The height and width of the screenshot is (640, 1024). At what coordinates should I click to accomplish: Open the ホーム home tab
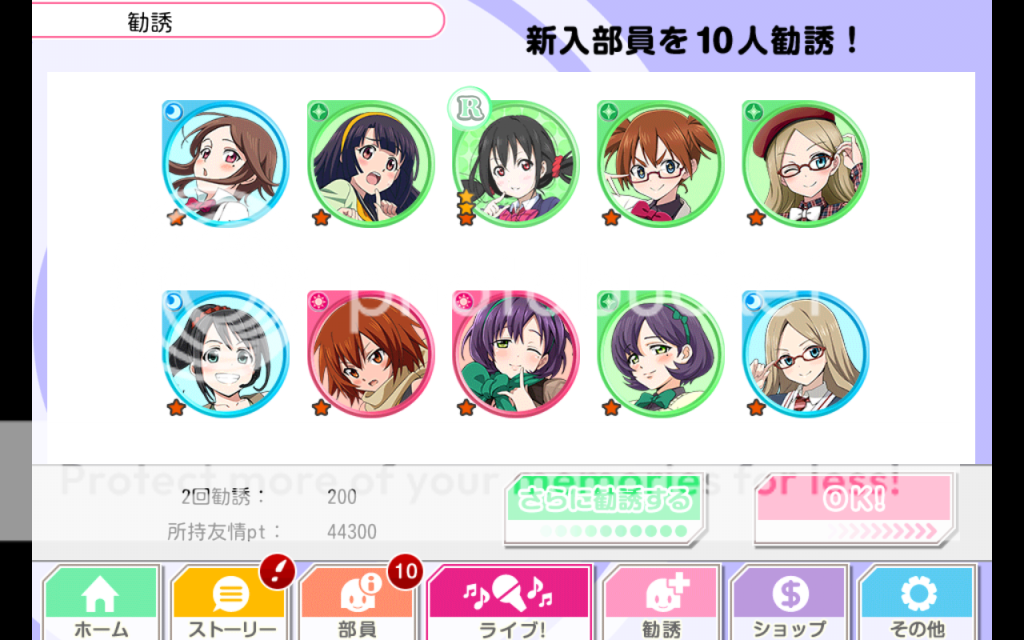[101, 603]
